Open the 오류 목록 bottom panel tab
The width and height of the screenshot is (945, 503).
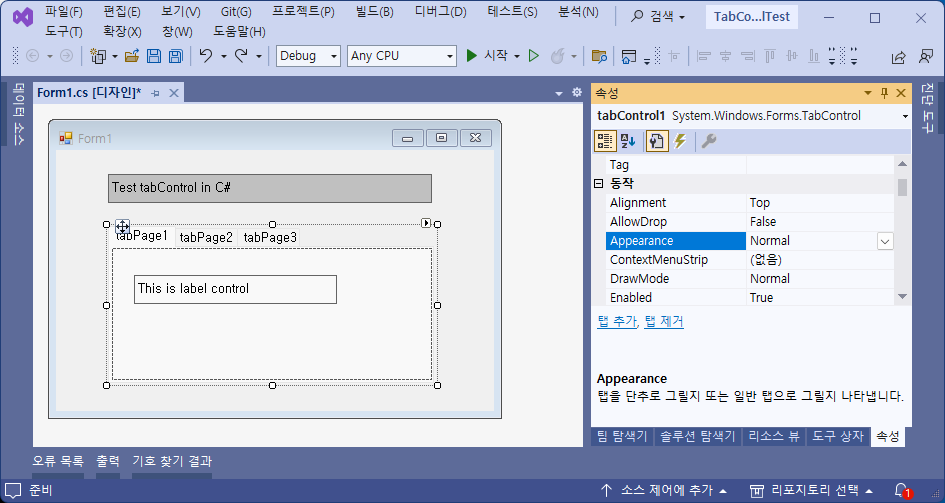58,461
